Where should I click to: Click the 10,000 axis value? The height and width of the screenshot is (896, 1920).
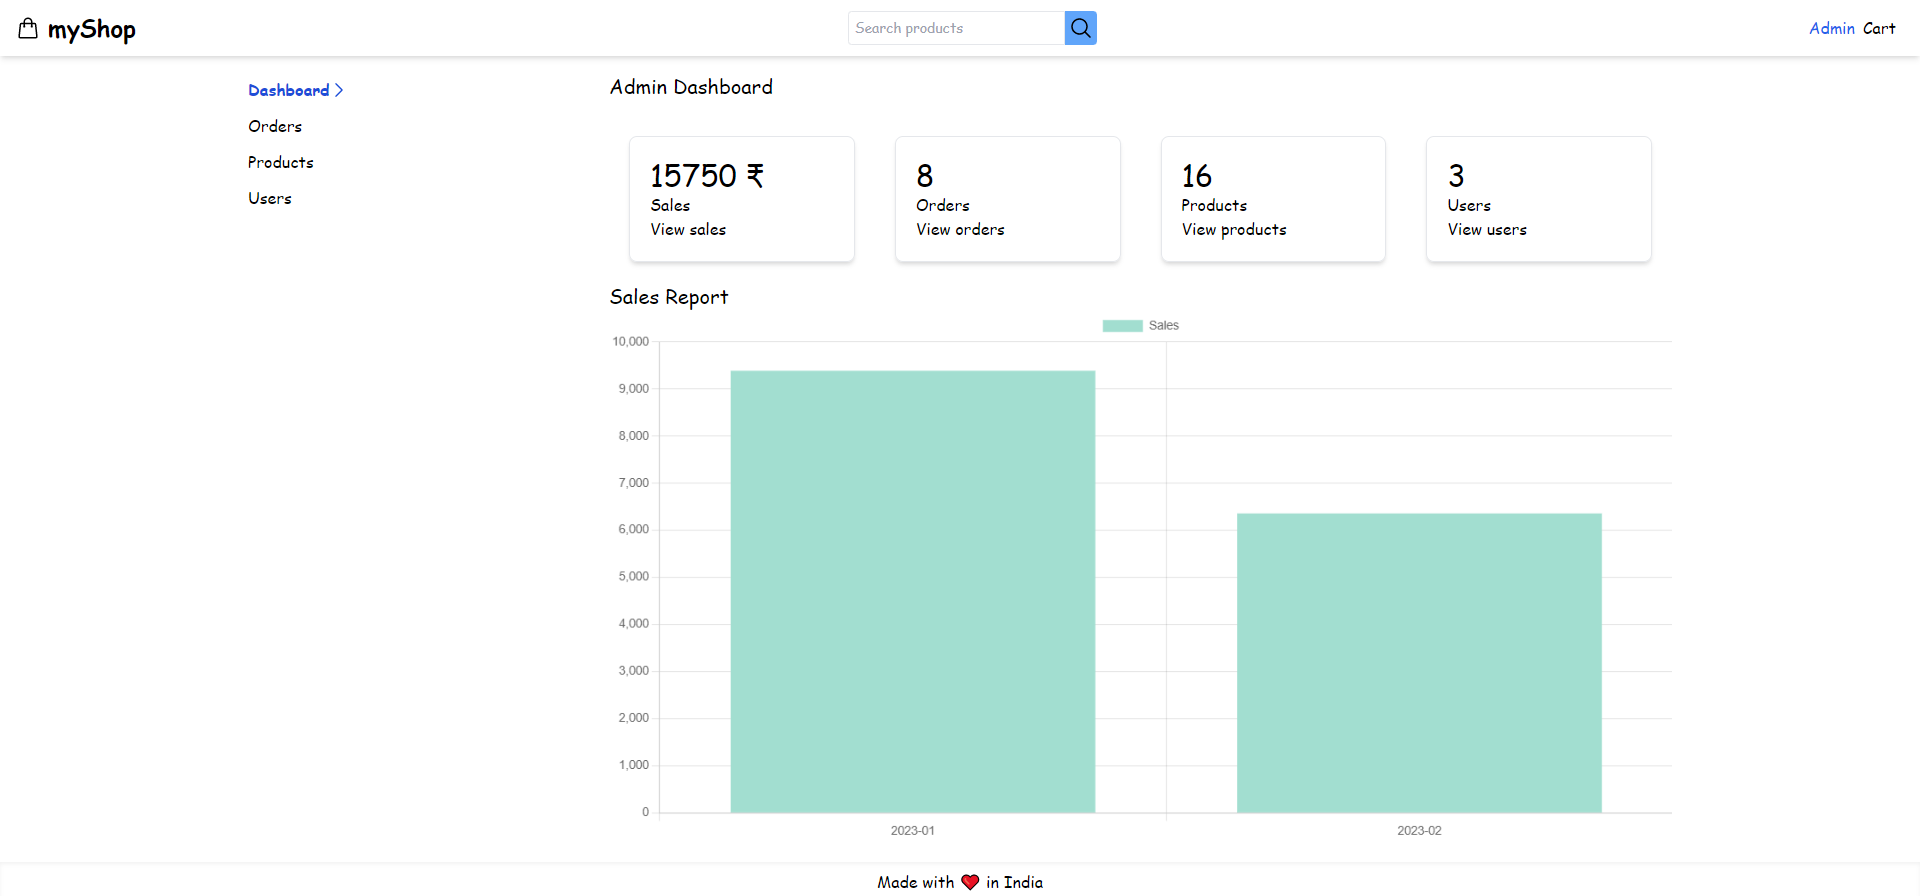coord(630,342)
